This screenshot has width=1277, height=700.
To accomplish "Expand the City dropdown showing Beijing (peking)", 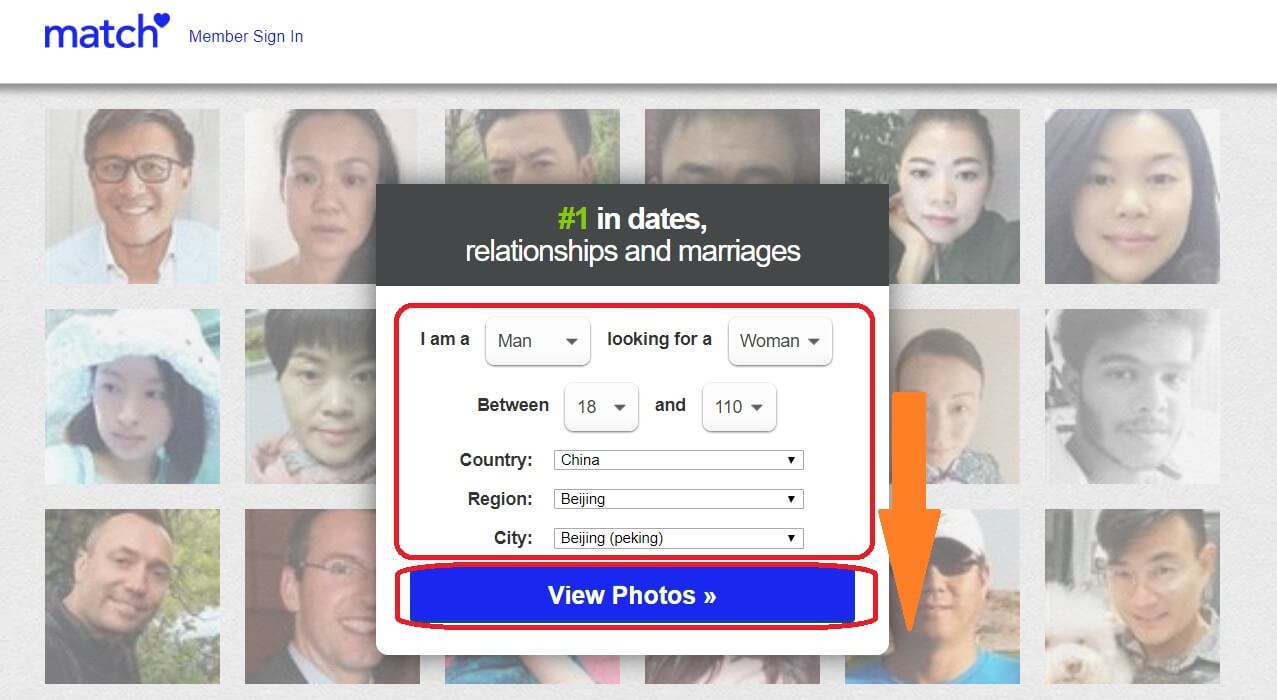I will tap(679, 538).
